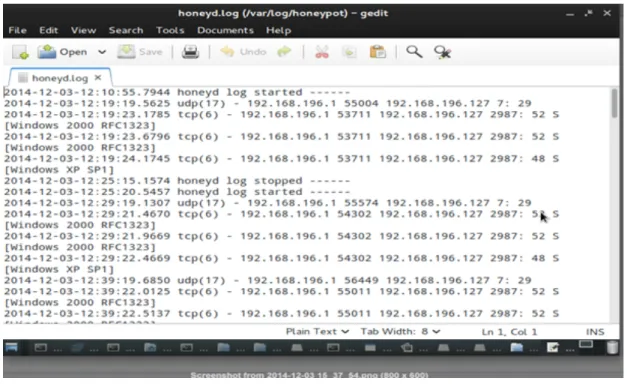The width and height of the screenshot is (627, 384).
Task: Click the 12:29:19.1307 udp(17) log line
Action: (268, 203)
